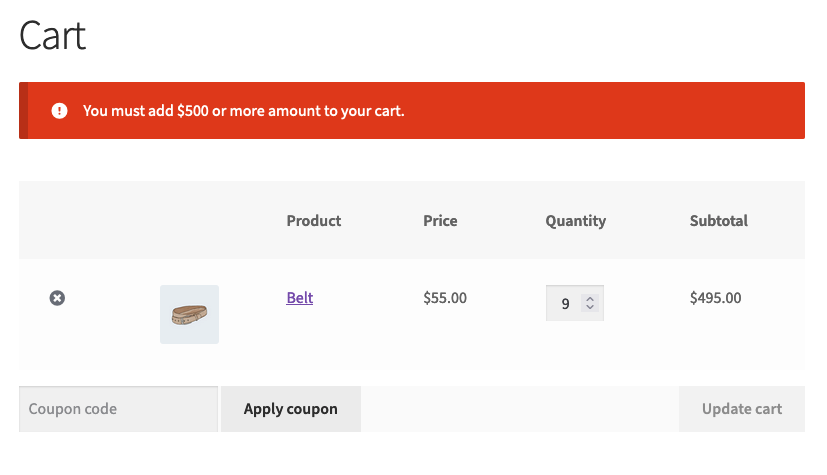Click inside the quantity number field
Viewport: 827px width, 475px height.
point(564,303)
